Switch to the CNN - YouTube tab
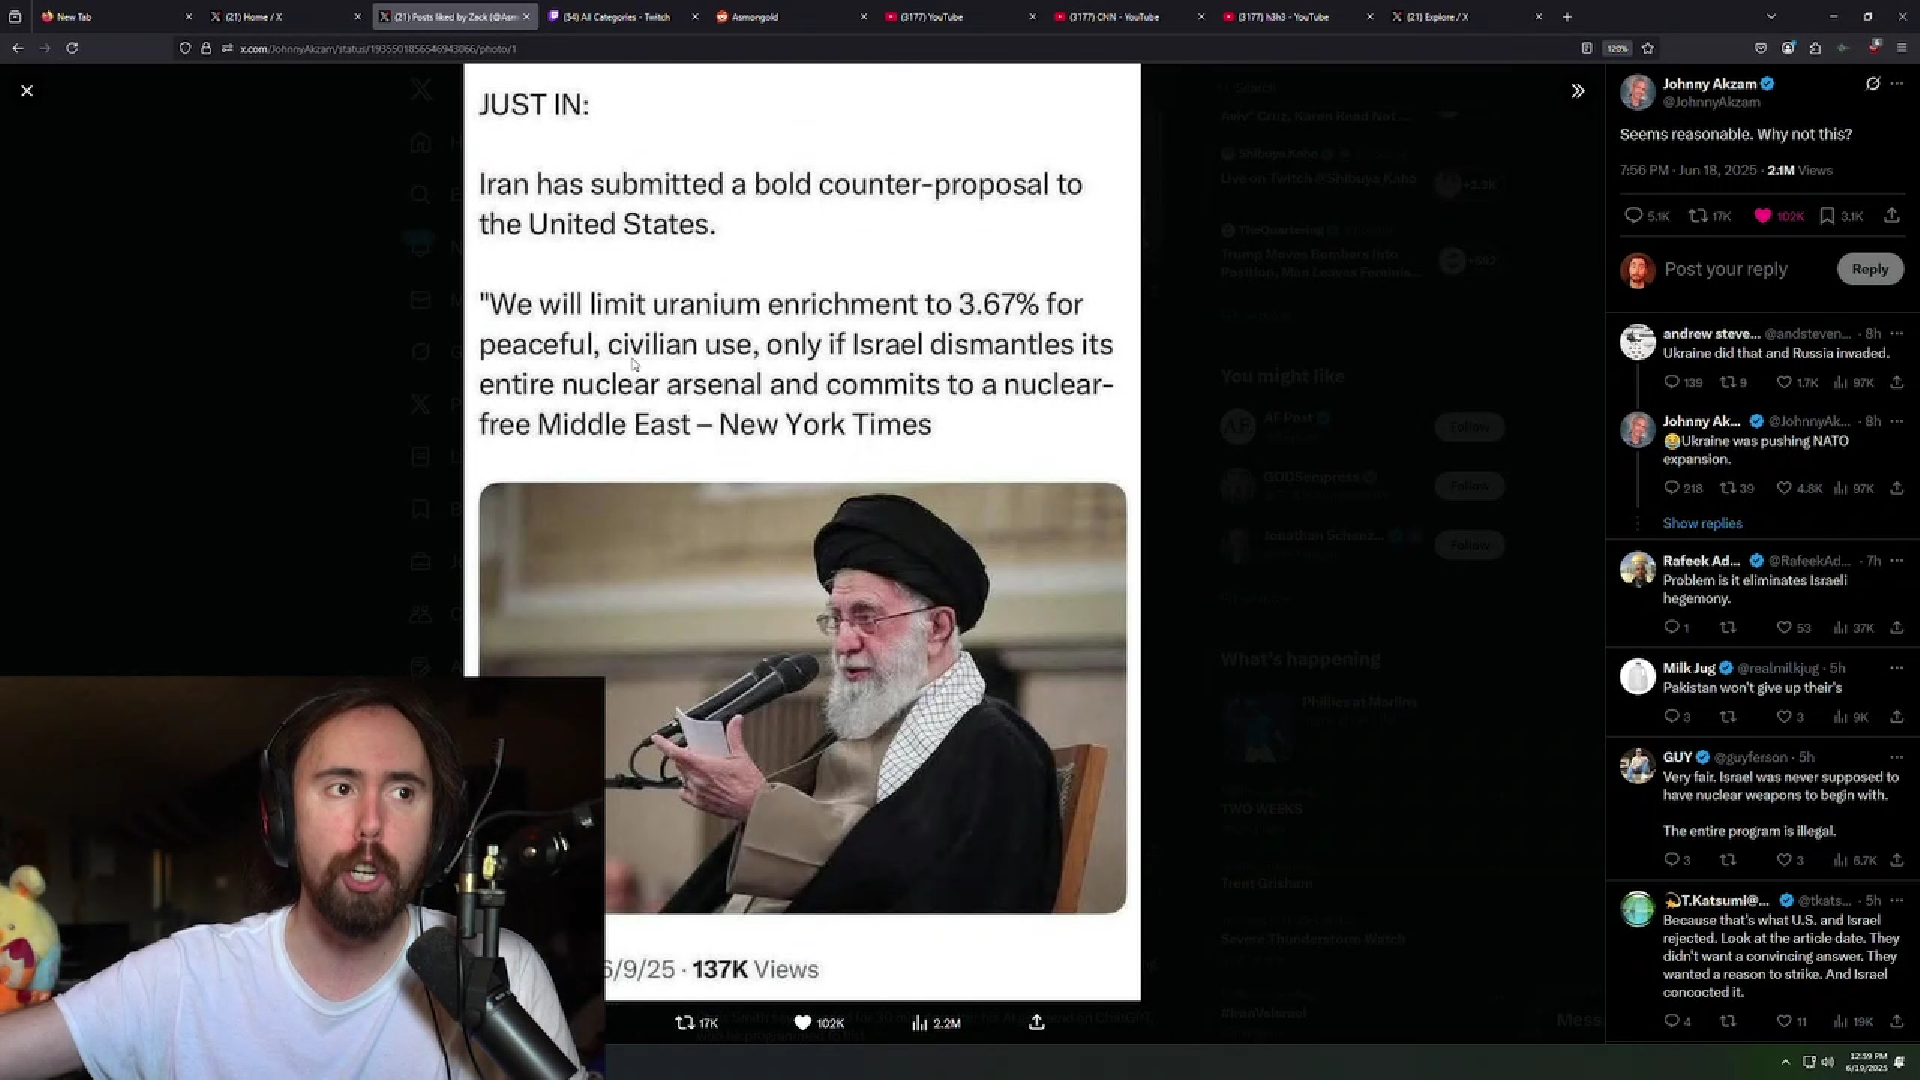 click(1129, 17)
